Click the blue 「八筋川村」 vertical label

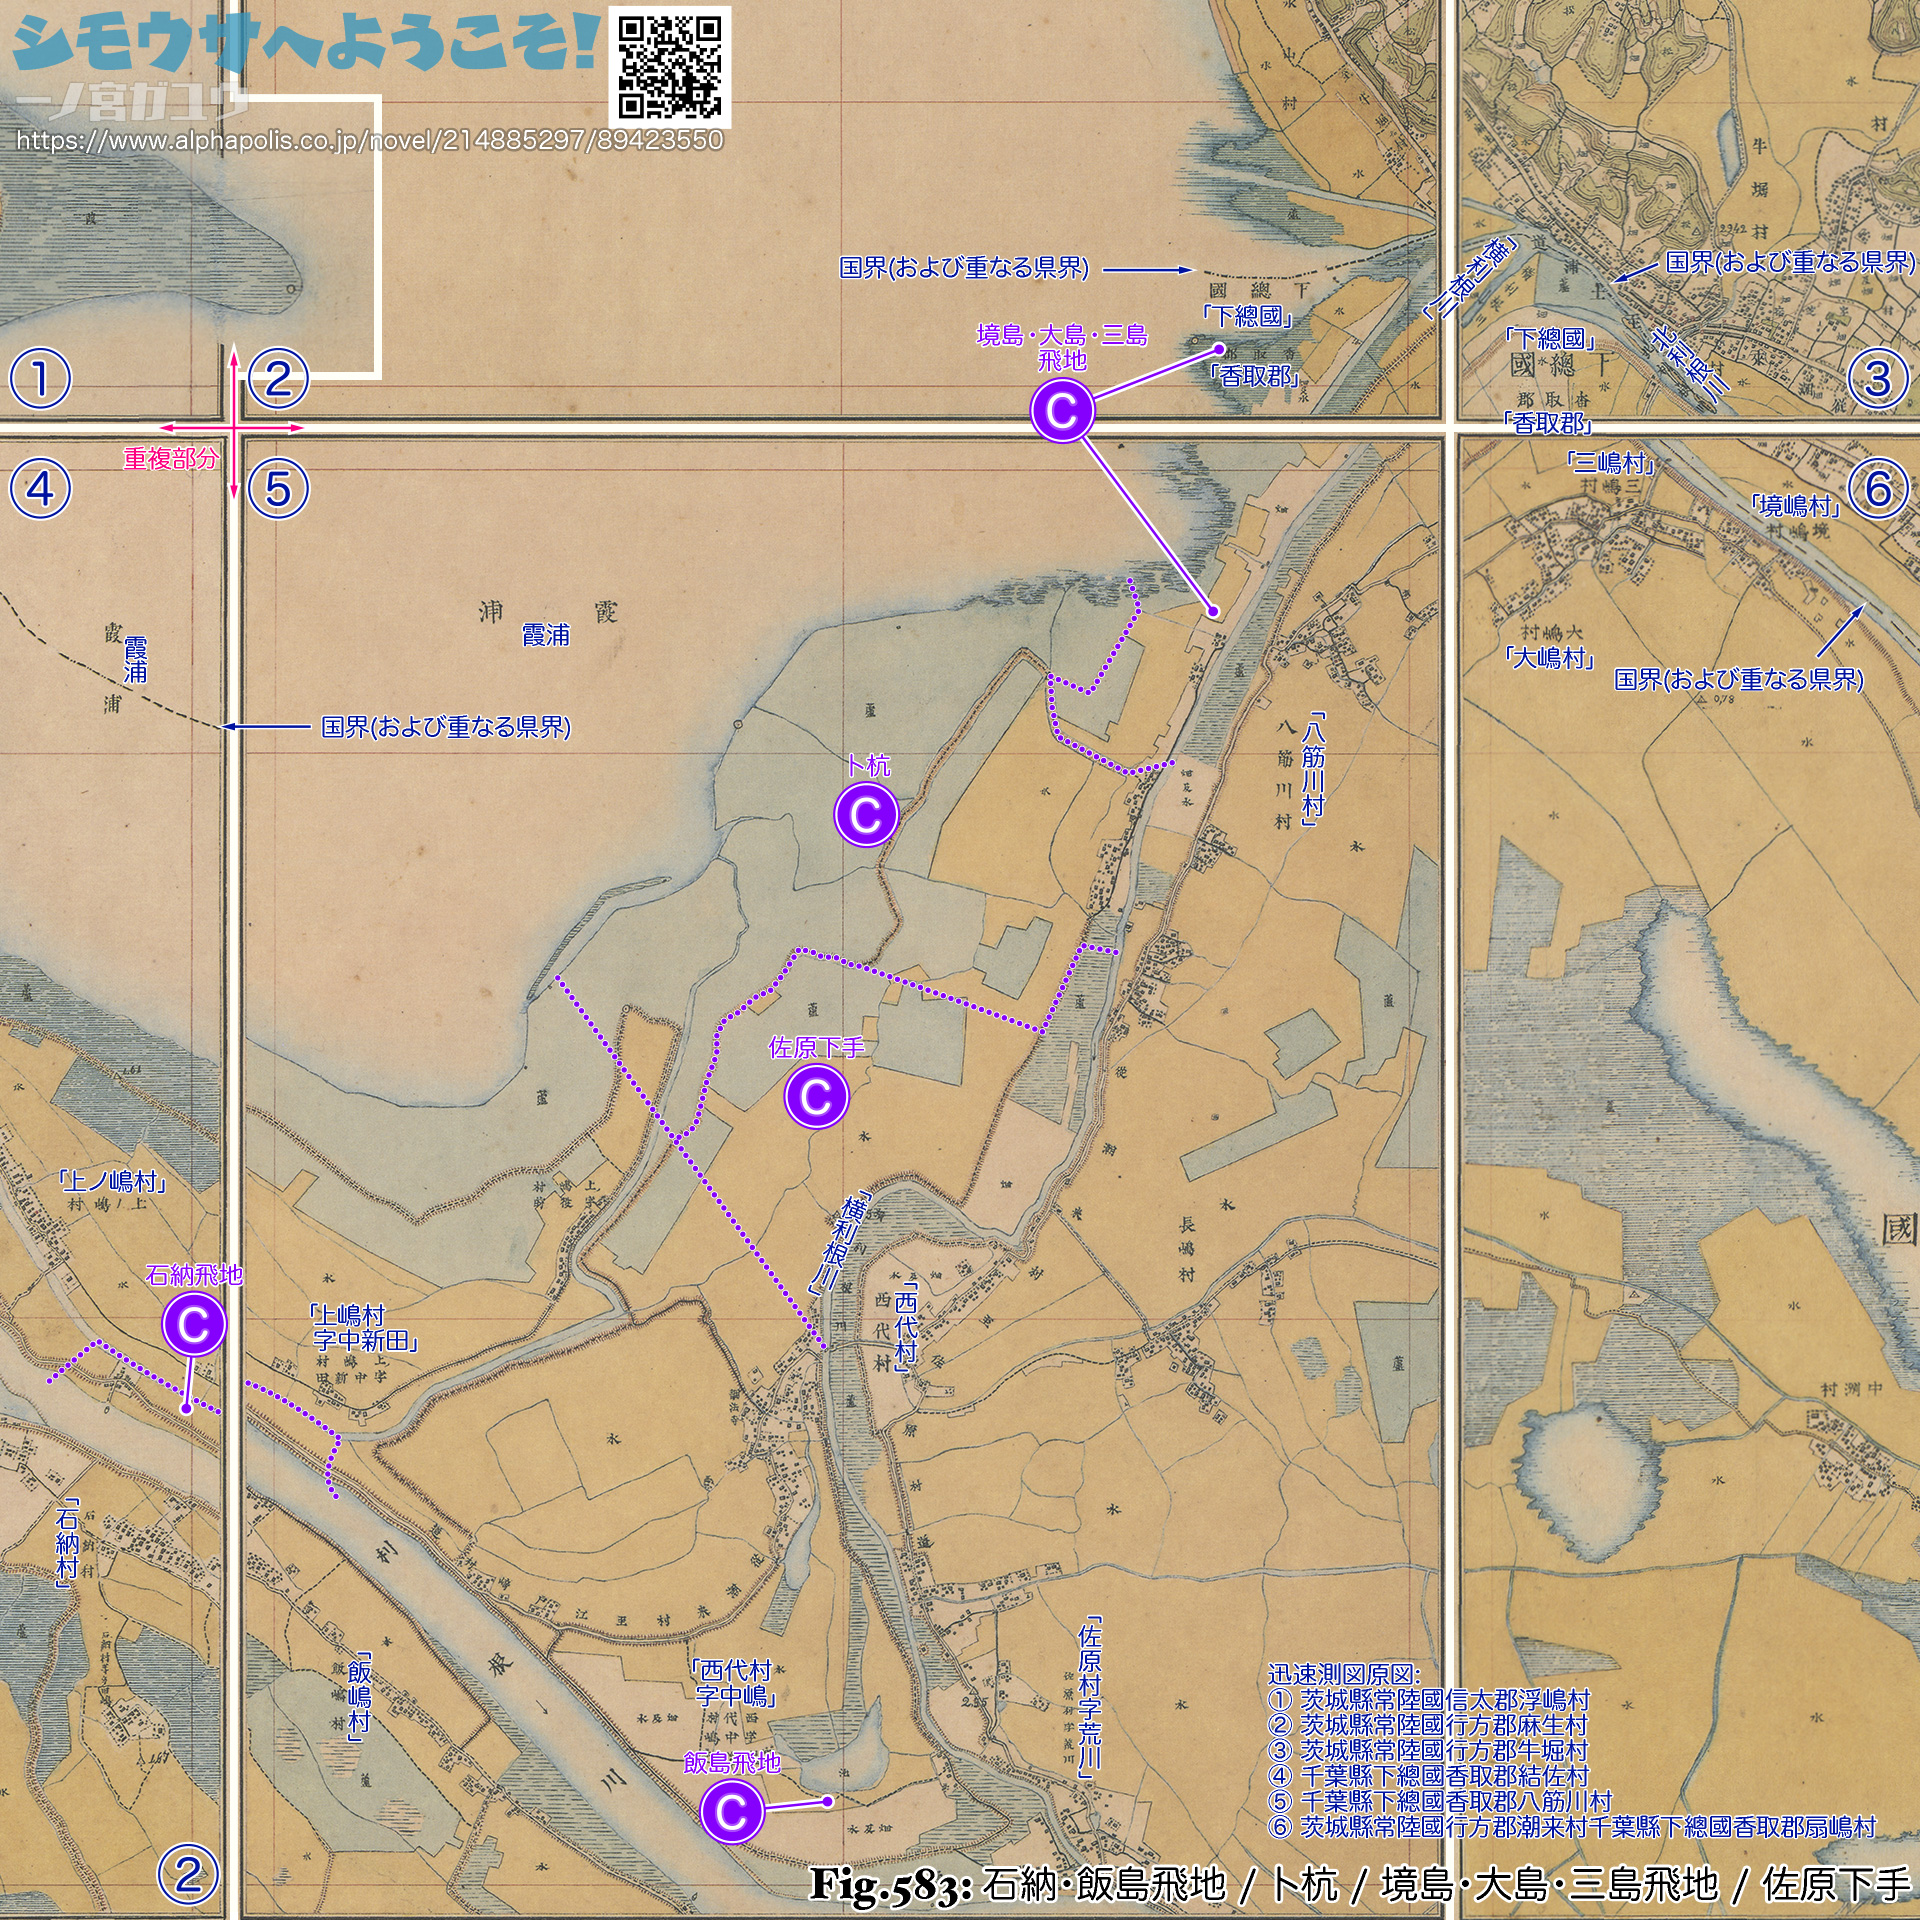click(1313, 770)
